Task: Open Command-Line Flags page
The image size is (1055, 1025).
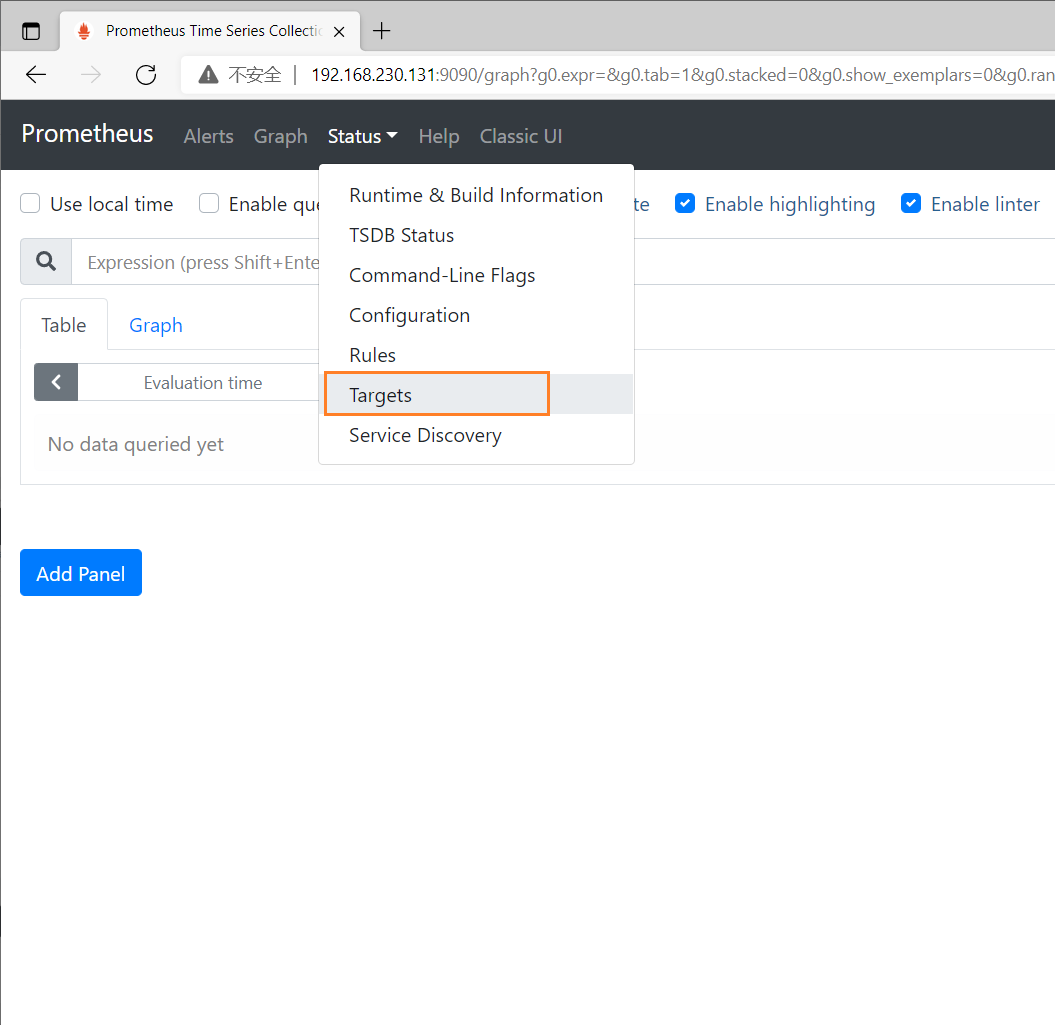Action: coord(476,275)
